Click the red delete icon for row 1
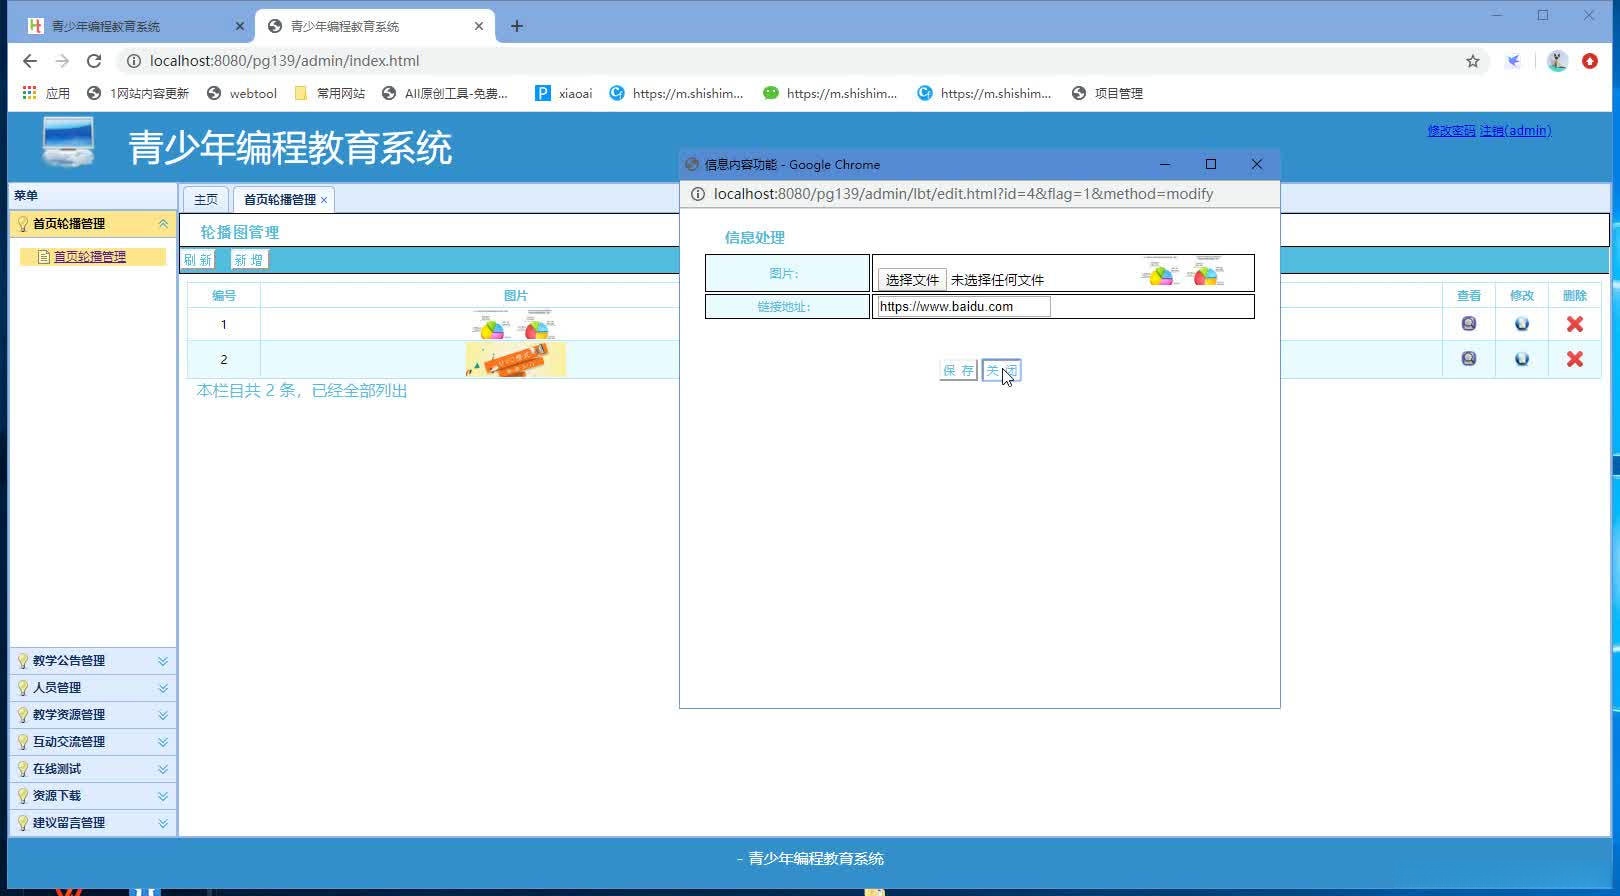Screen dimensions: 1620x896 point(1574,324)
